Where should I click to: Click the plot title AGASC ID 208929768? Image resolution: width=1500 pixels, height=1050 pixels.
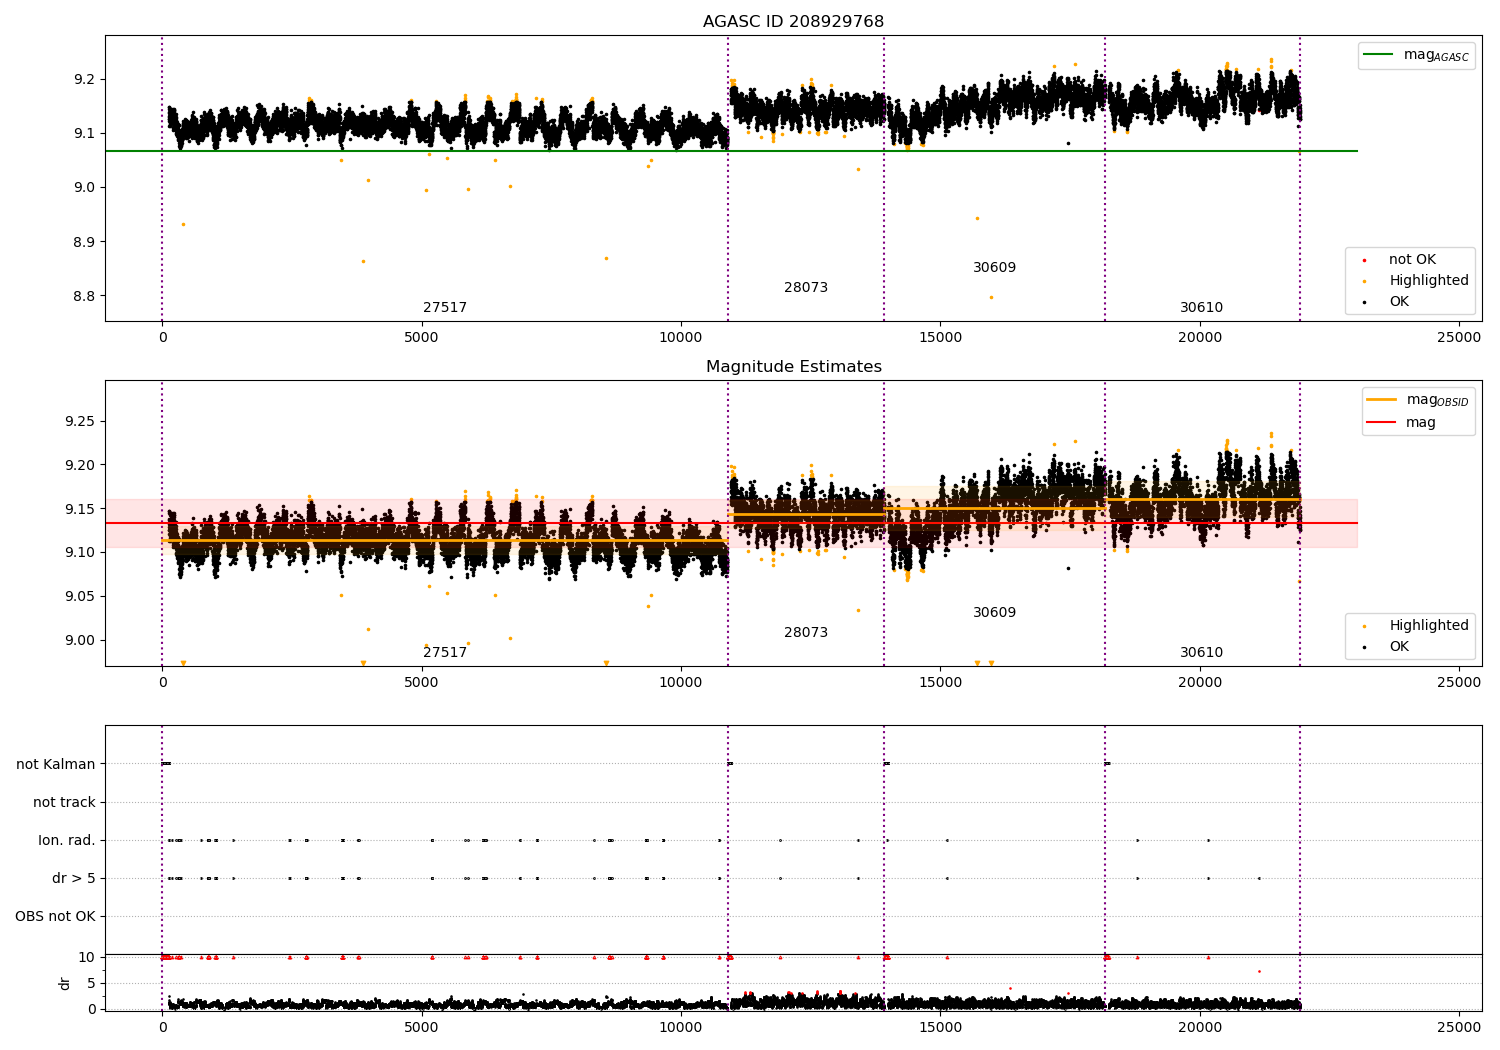coord(793,22)
